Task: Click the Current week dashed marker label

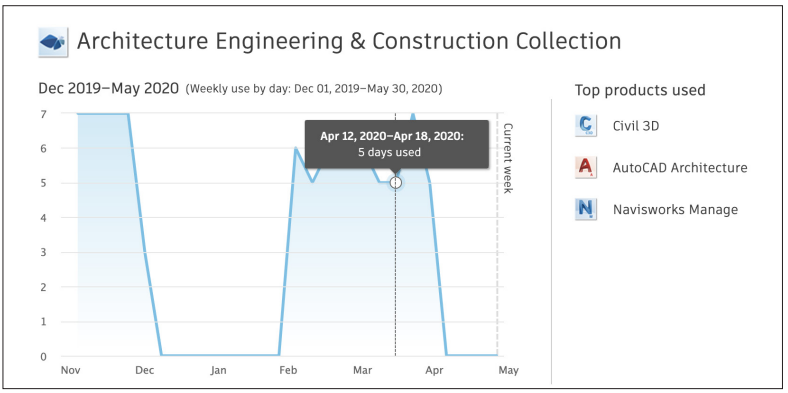Action: pyautogui.click(x=508, y=158)
